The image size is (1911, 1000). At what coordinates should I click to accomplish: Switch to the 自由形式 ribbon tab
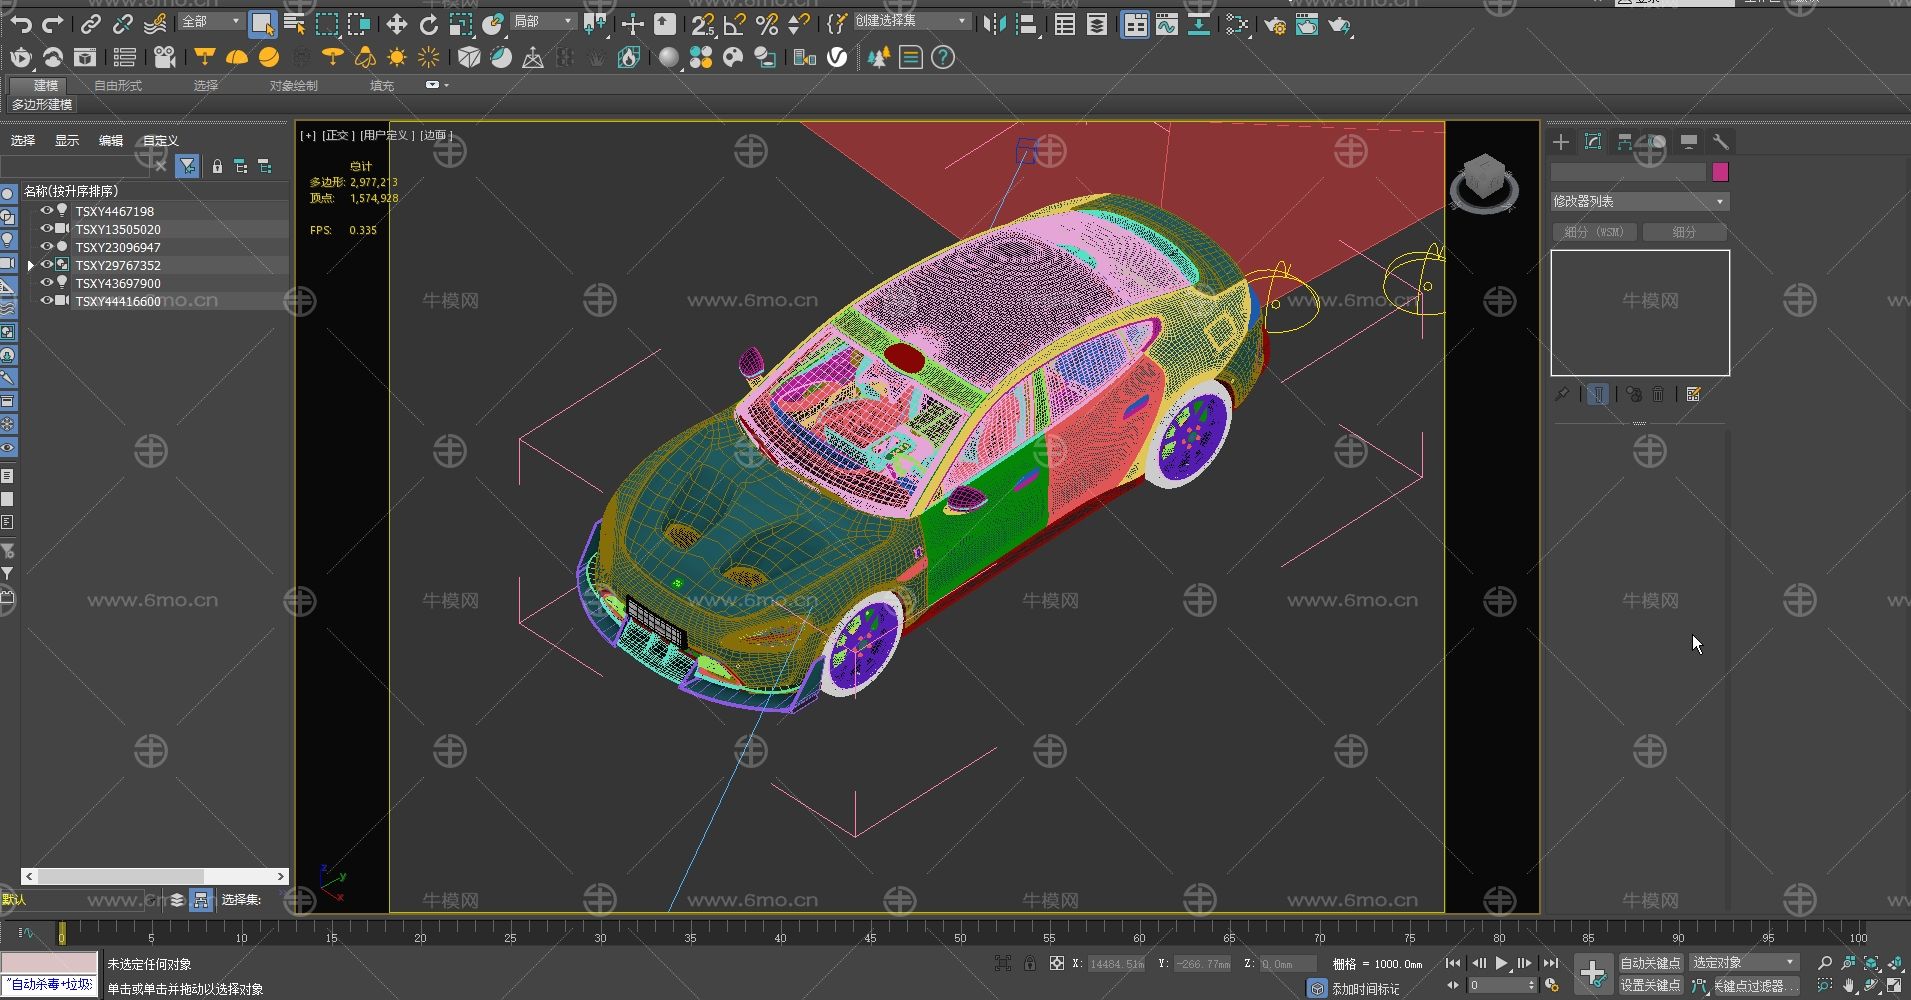coord(118,86)
